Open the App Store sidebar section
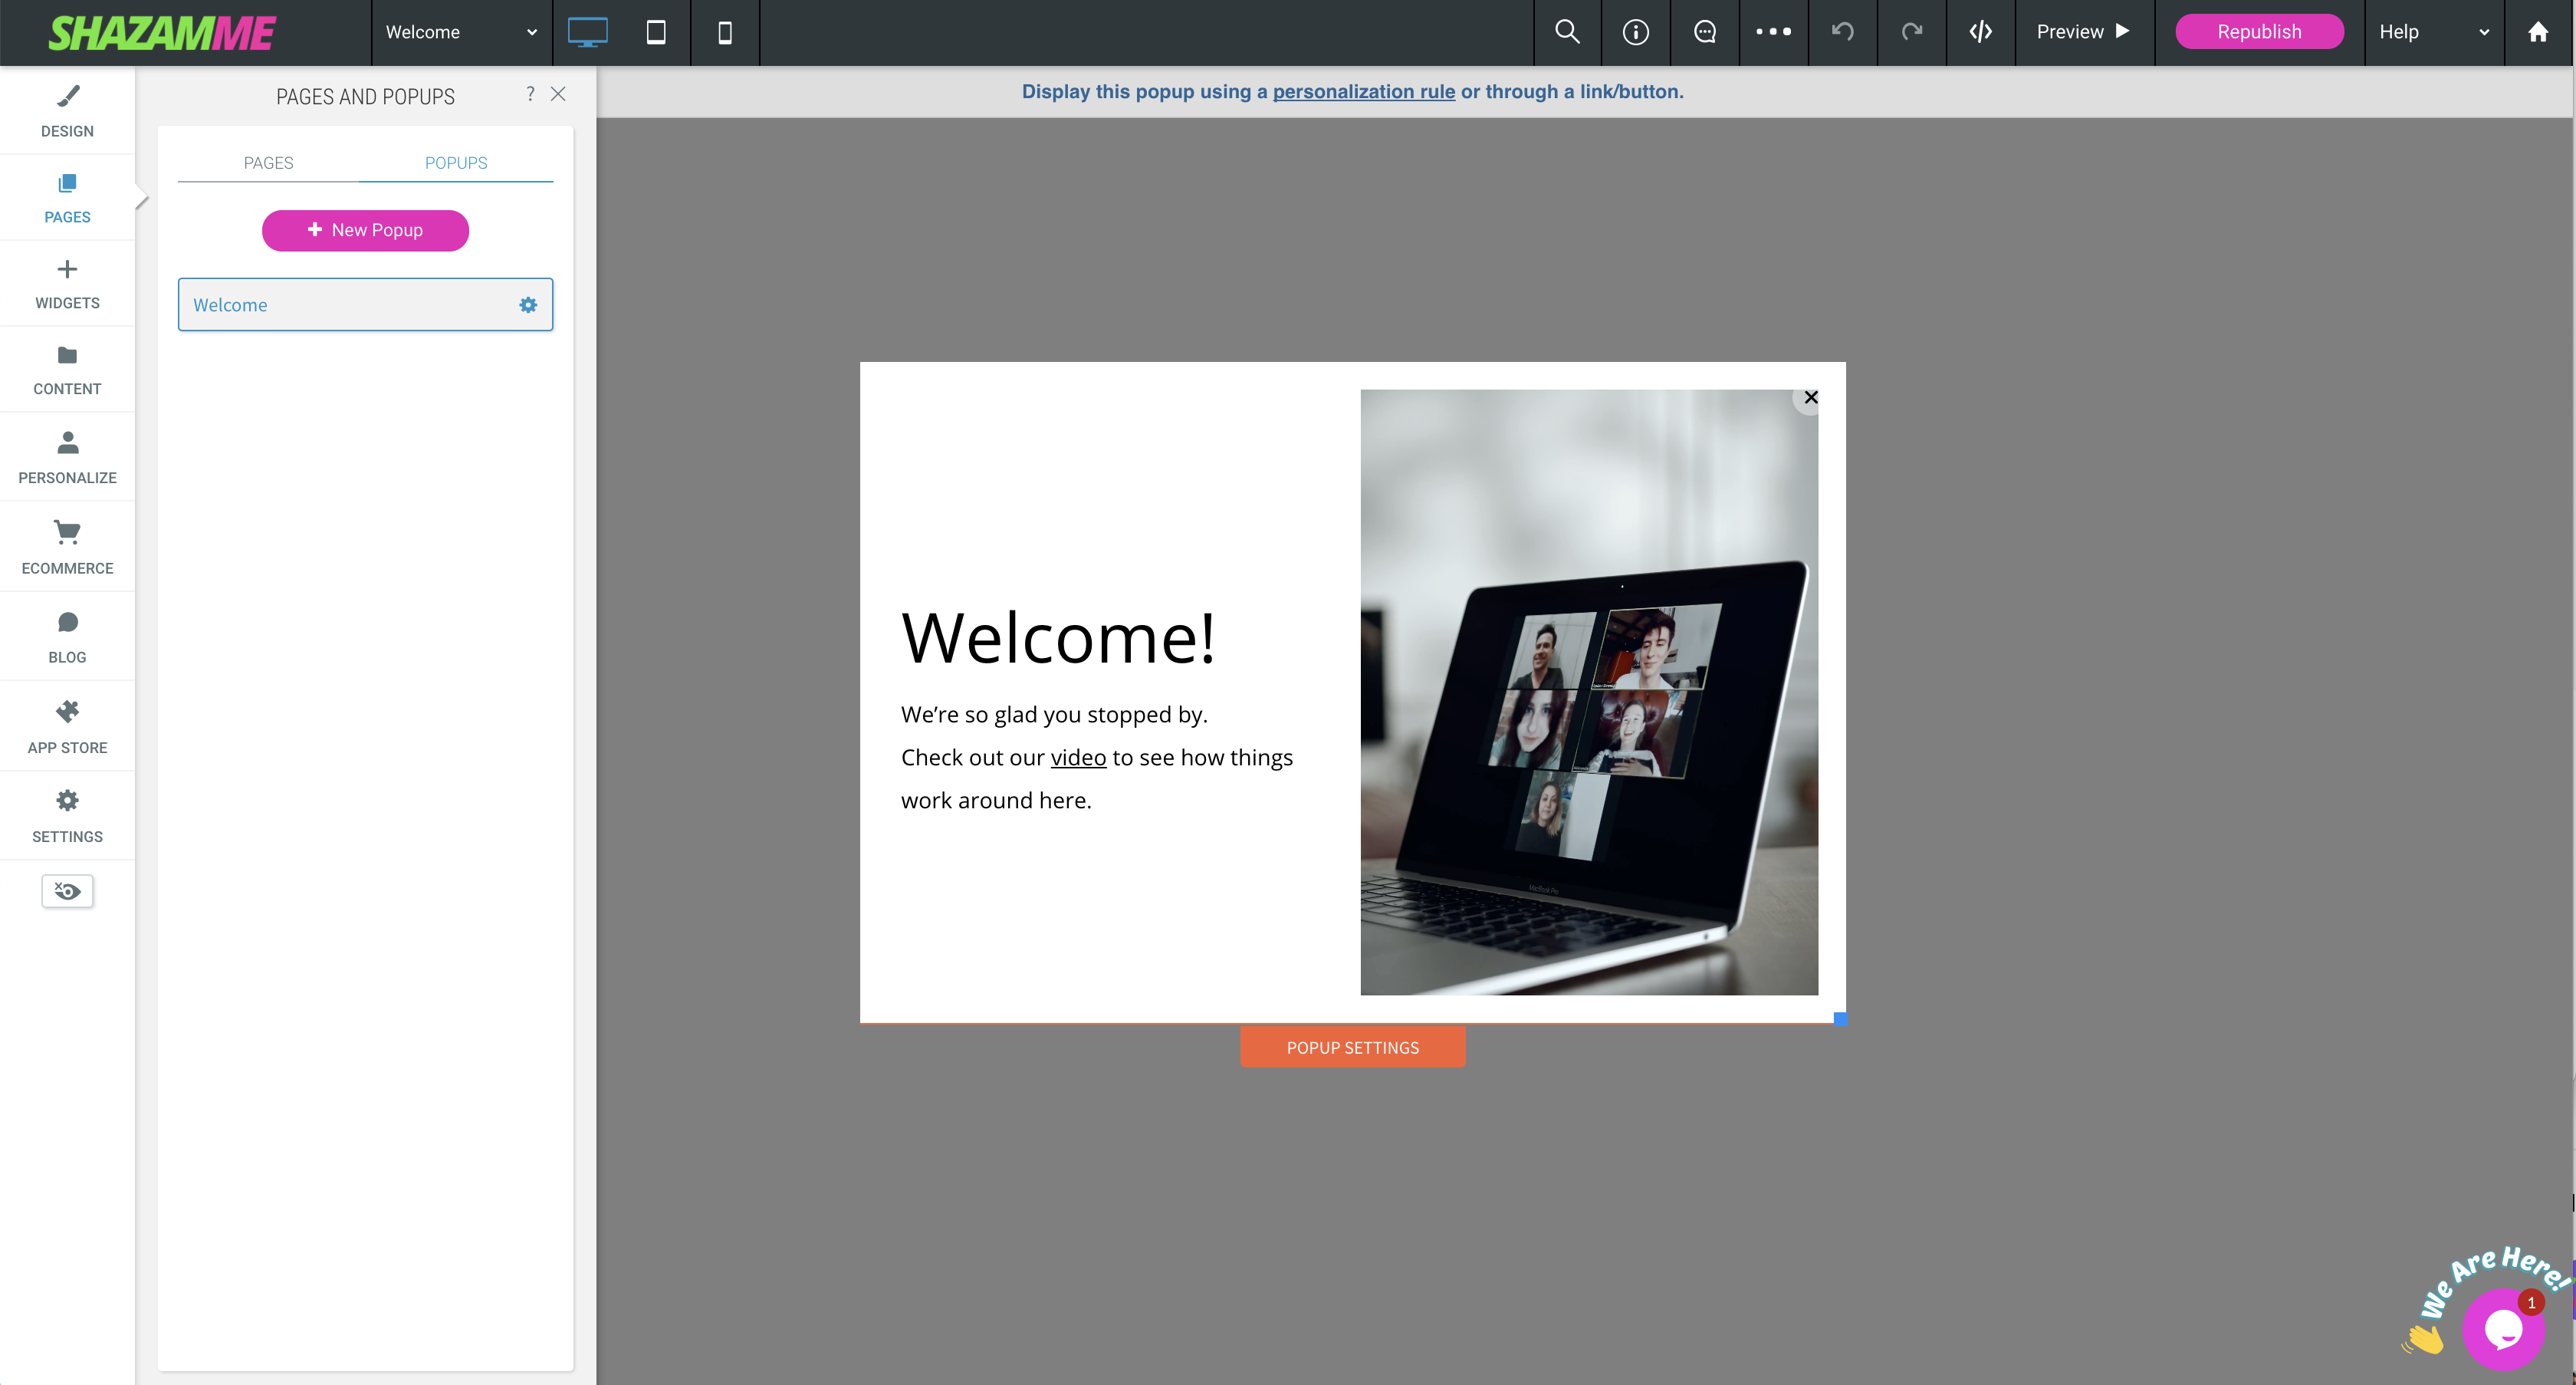The height and width of the screenshot is (1385, 2576). tap(67, 727)
